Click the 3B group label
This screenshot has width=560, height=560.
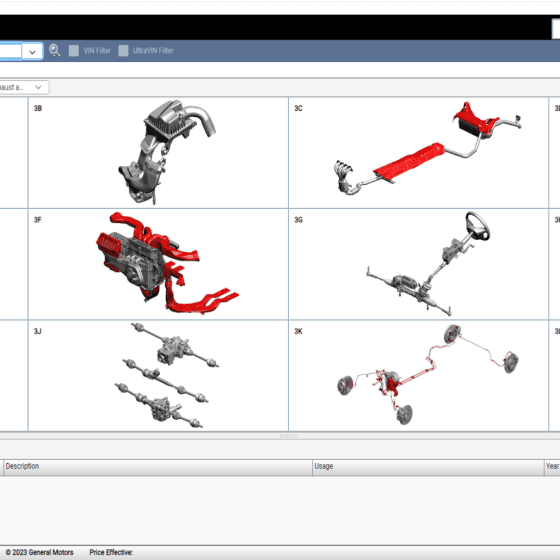click(38, 108)
